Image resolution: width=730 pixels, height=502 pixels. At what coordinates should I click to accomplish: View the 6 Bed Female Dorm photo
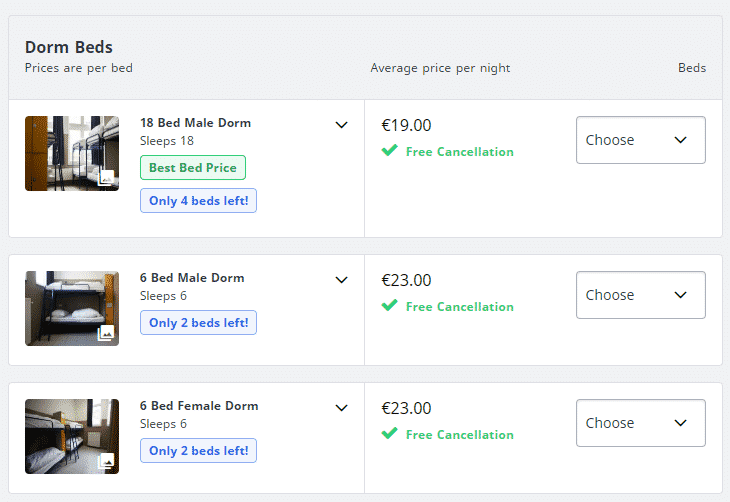coord(72,436)
